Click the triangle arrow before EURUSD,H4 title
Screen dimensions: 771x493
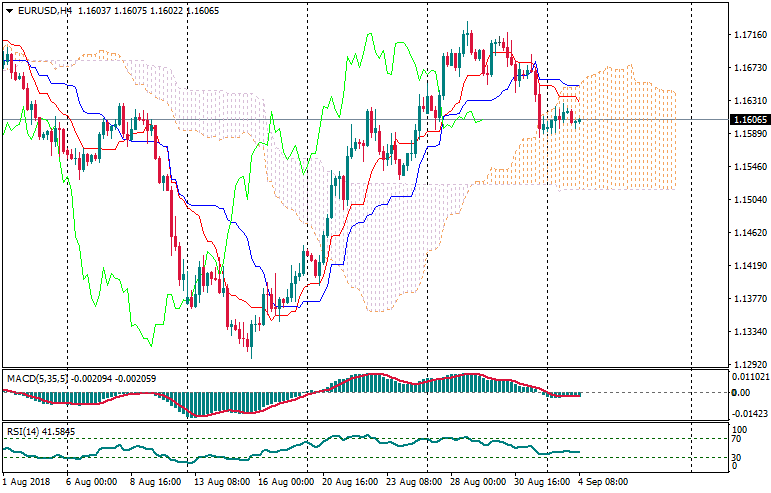[9, 10]
